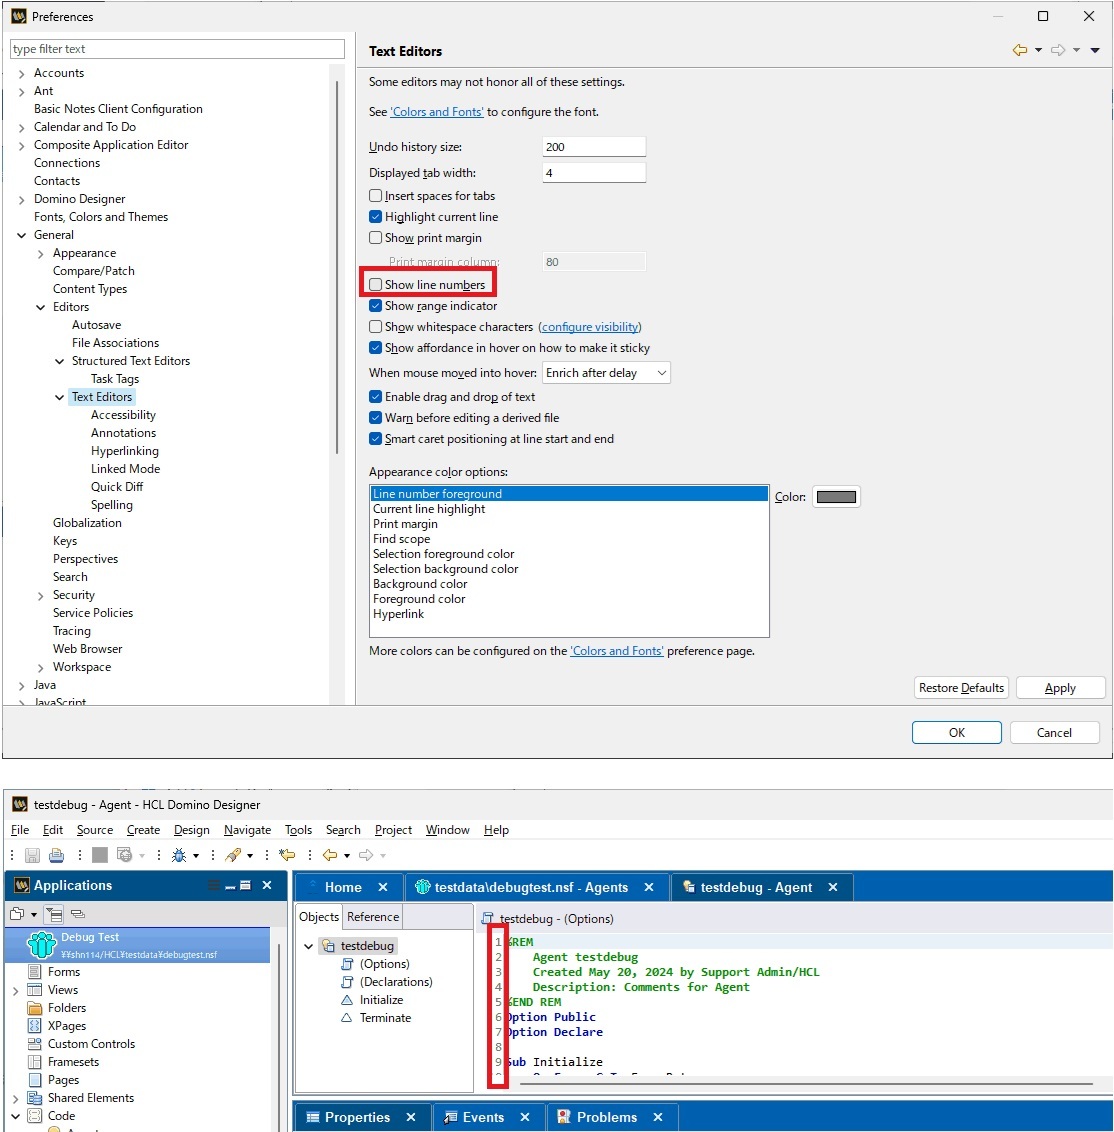Maximize the Applications panel
The image size is (1114, 1132).
[245, 886]
